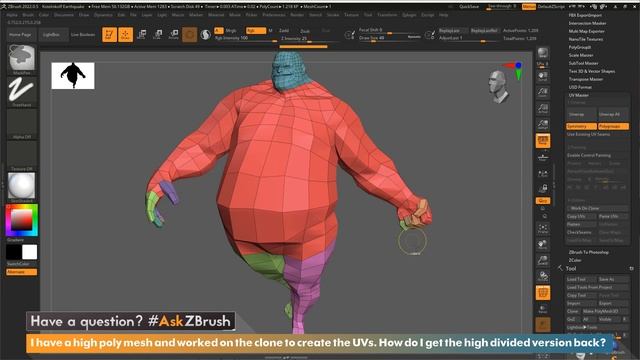The image size is (640, 360).
Task: Click the Frame mesh icon
Action: (x=543, y=229)
